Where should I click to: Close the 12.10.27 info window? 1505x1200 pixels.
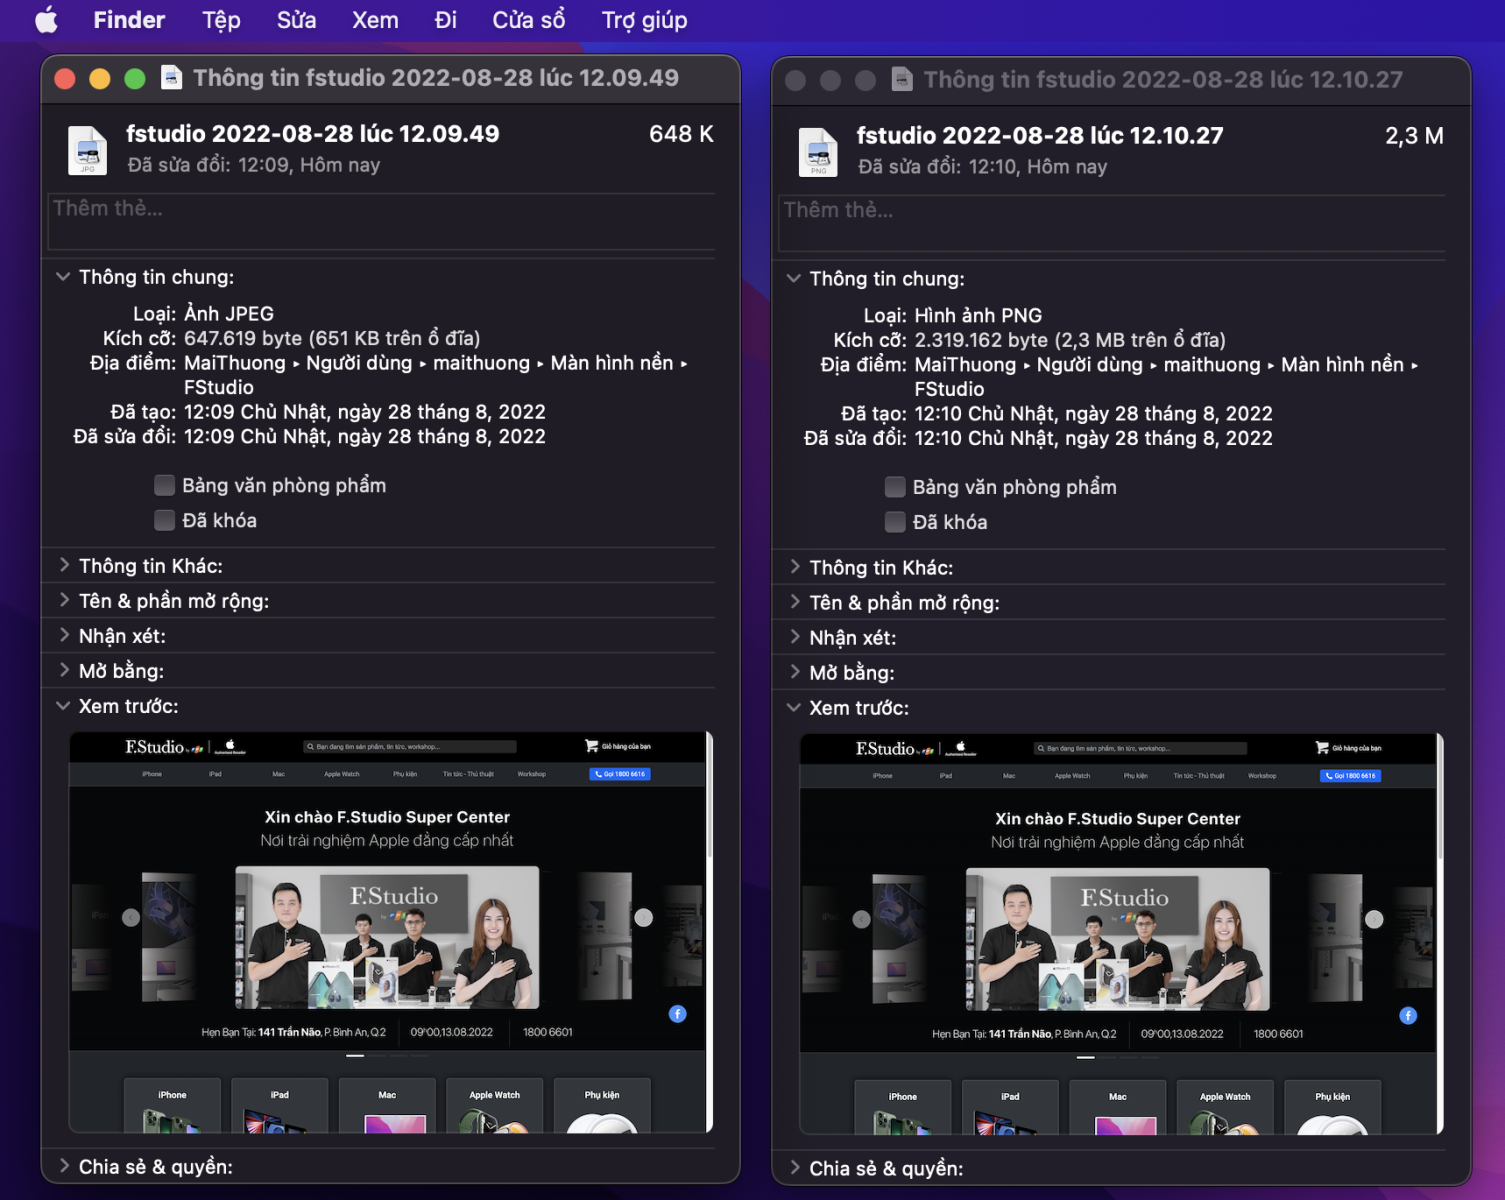[x=796, y=80]
